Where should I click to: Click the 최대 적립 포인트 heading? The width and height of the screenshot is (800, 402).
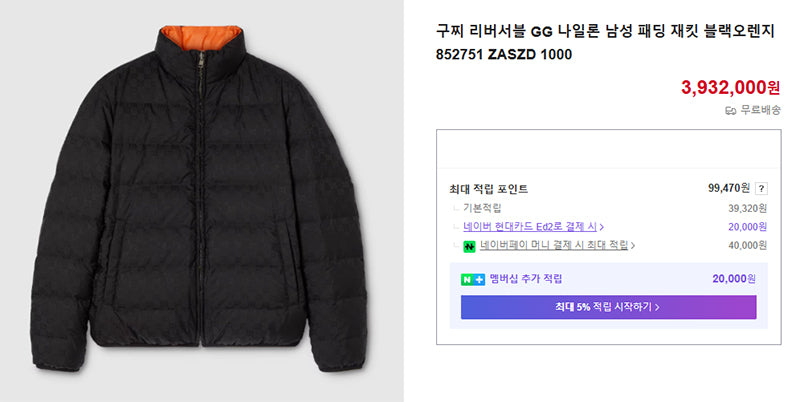pyautogui.click(x=488, y=189)
